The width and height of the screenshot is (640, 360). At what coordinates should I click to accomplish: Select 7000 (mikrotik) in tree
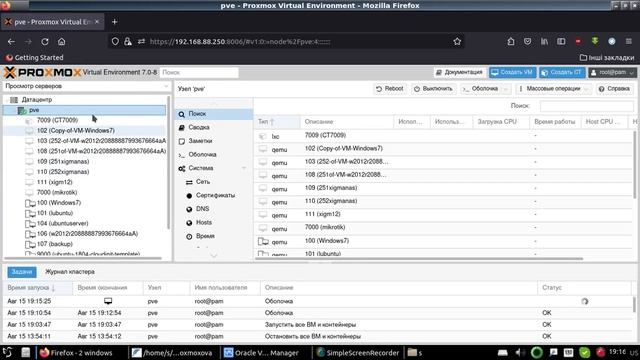point(57,192)
